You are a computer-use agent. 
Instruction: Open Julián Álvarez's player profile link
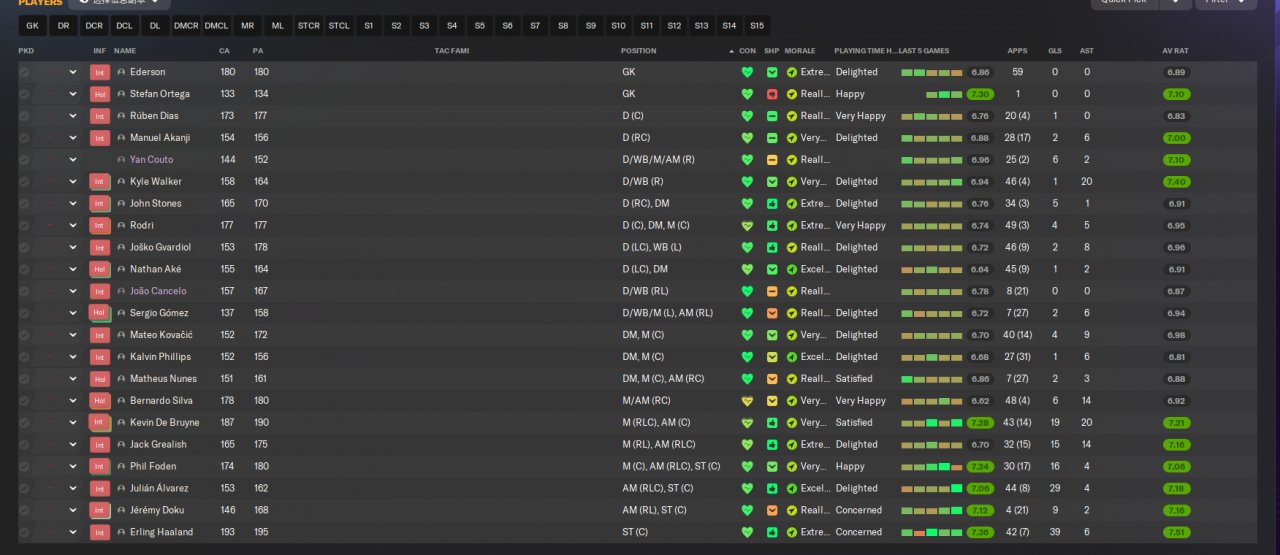point(159,489)
